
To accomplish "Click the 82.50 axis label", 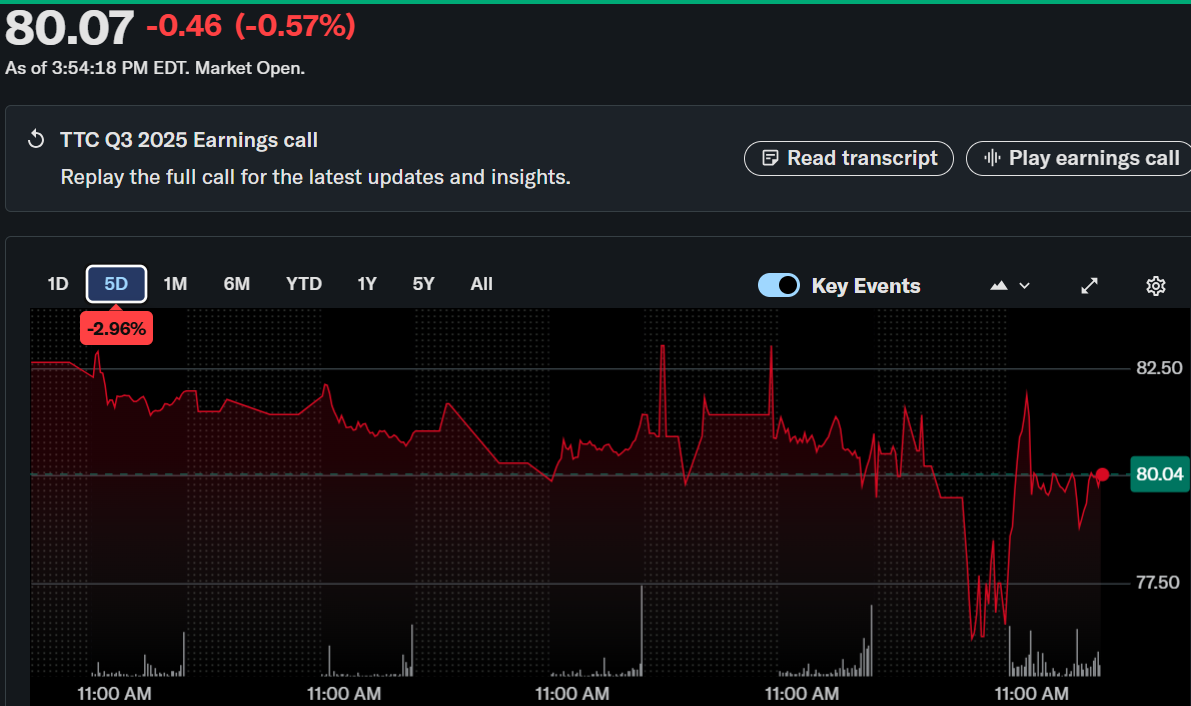I will click(x=1159, y=369).
